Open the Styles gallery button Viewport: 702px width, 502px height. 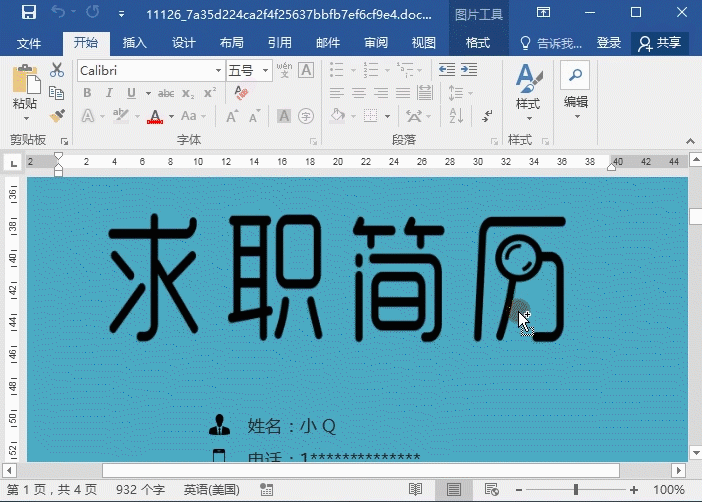click(528, 92)
